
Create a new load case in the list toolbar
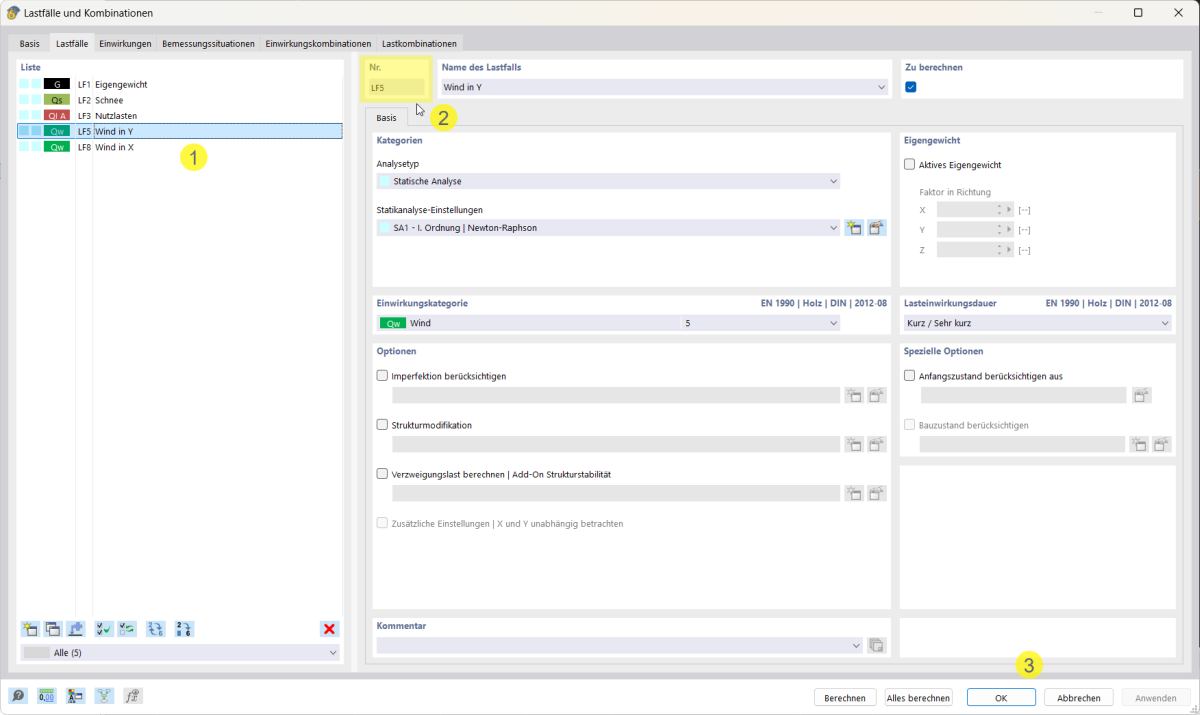pos(30,629)
